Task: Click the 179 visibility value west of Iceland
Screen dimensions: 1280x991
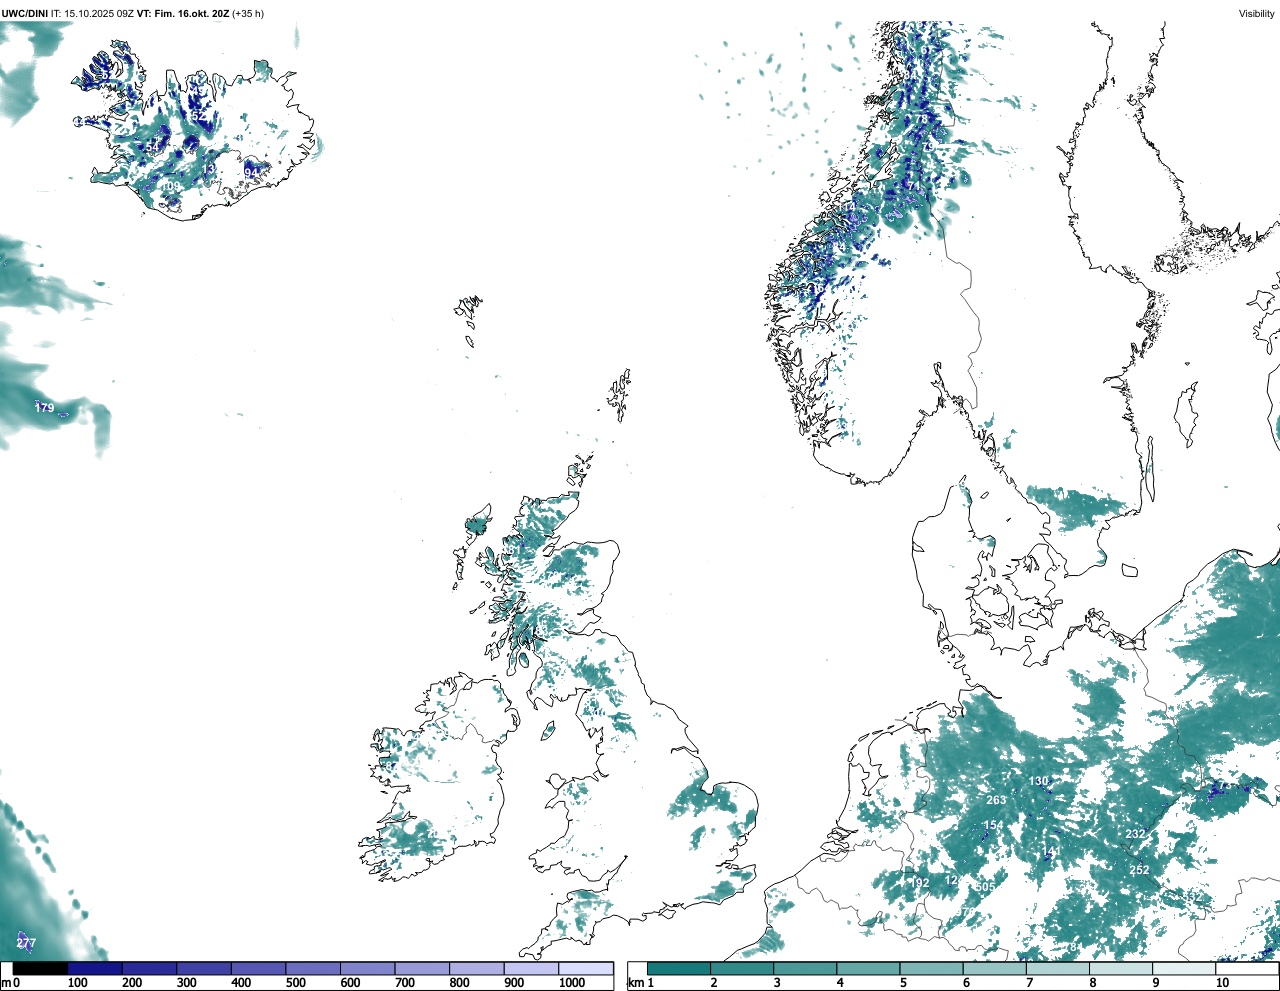Action: click(x=44, y=408)
